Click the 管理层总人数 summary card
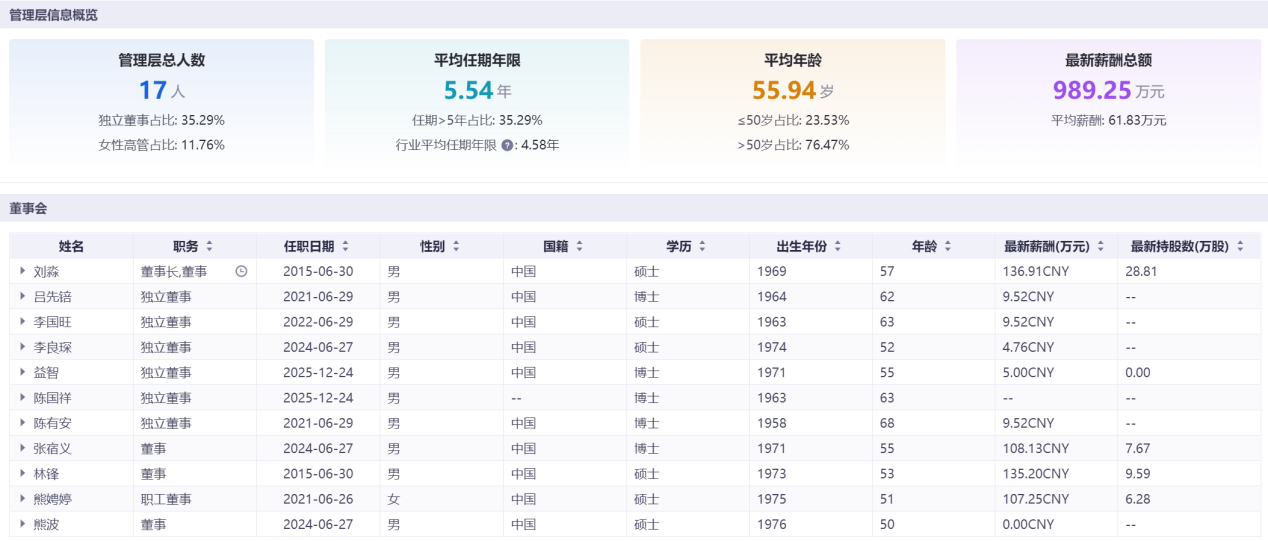Screen dimensions: 1268x541 (x=162, y=102)
